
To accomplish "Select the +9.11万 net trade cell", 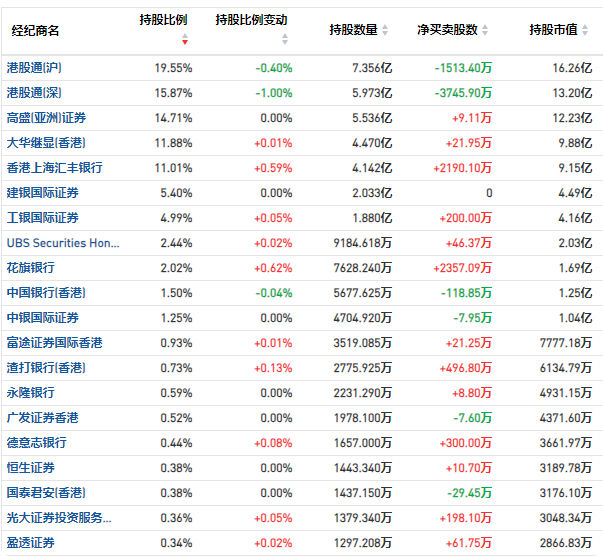I will [472, 118].
